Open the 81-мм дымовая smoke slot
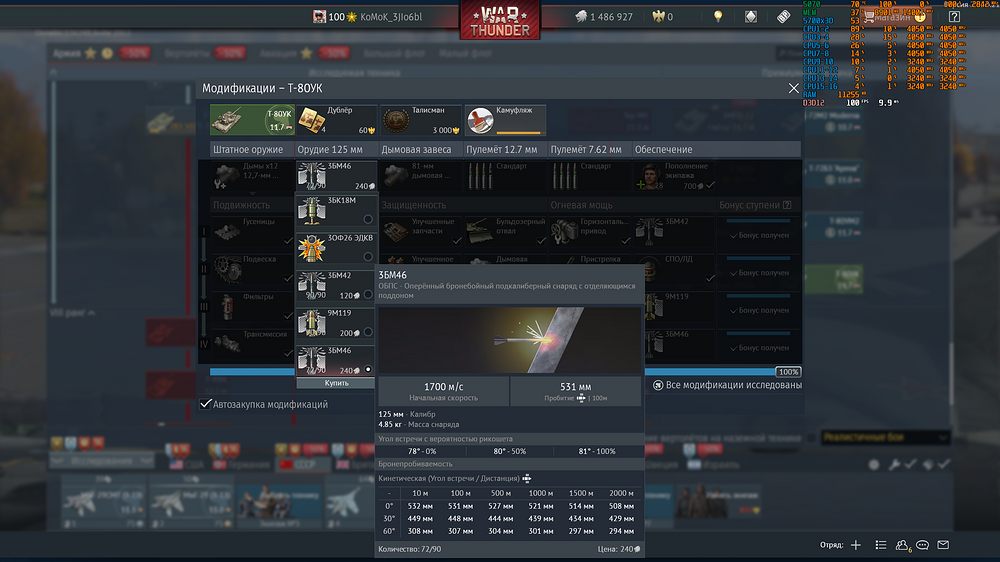 421,176
